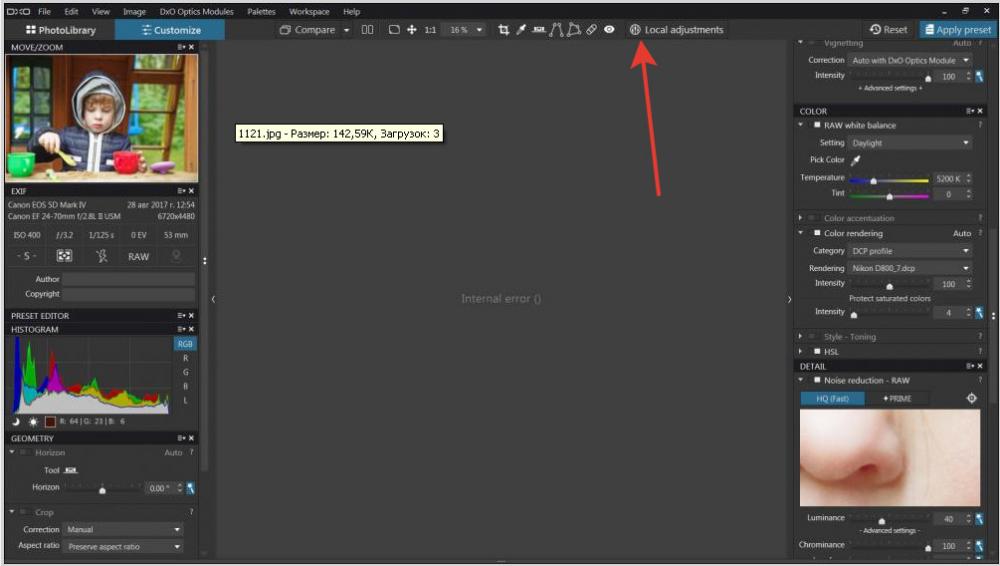Expand the Style - Toning section
The height and width of the screenshot is (566, 1000).
point(800,336)
